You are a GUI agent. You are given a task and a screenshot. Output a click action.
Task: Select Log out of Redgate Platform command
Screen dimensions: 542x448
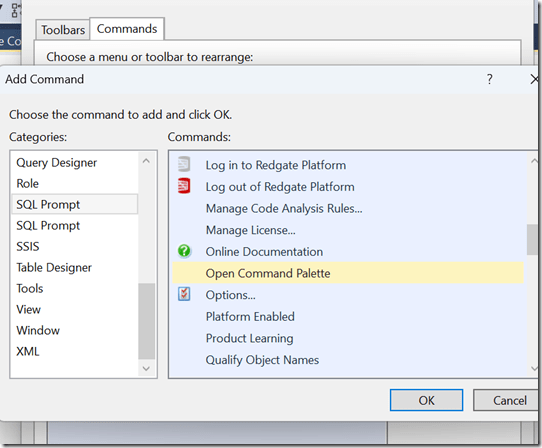tap(348, 187)
